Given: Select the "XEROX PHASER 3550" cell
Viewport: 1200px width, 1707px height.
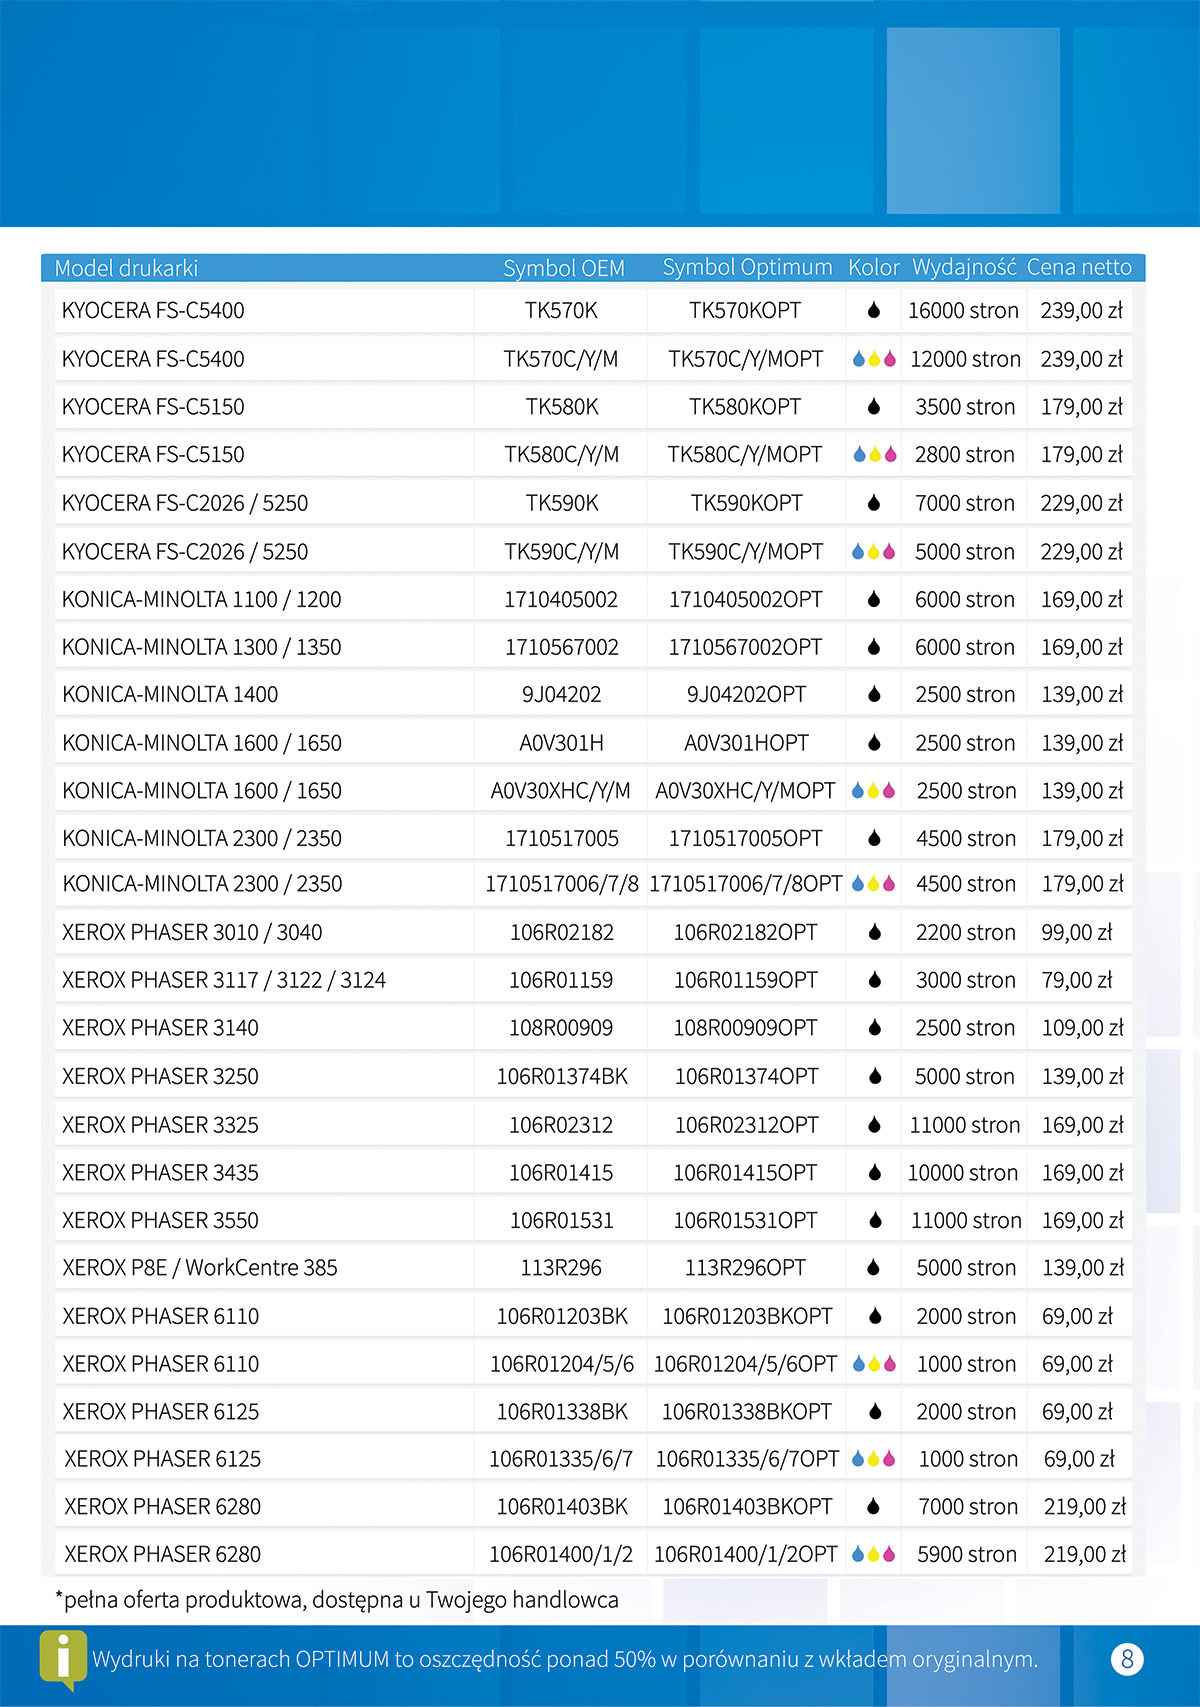Looking at the screenshot, I should point(160,1221).
